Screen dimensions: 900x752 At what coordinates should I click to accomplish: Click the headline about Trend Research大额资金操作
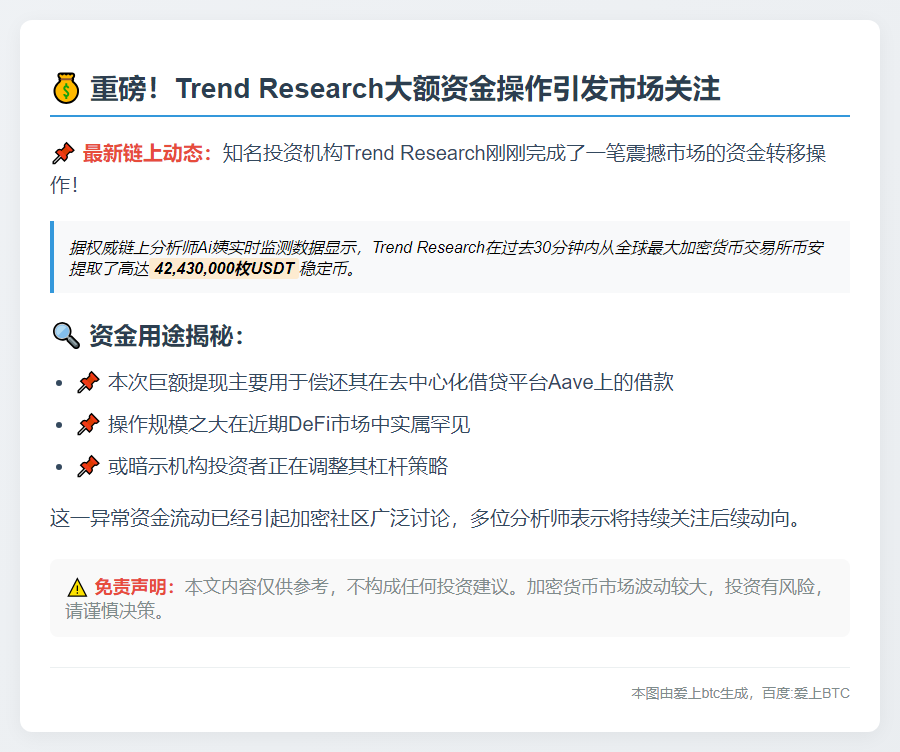404,89
